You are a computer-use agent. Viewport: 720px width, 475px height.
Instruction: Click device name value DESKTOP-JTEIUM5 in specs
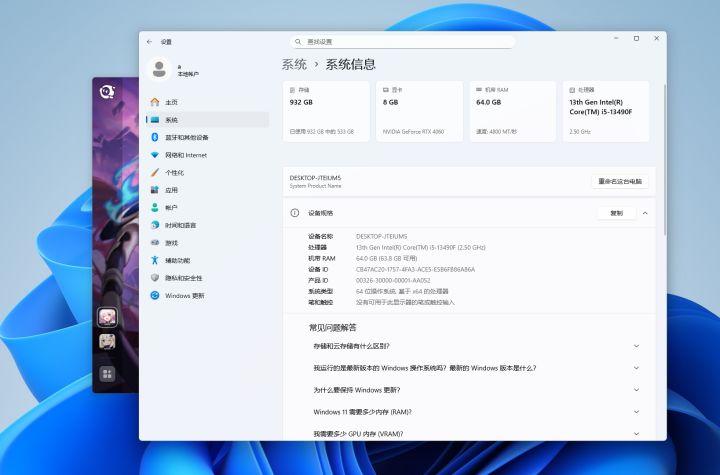click(382, 237)
